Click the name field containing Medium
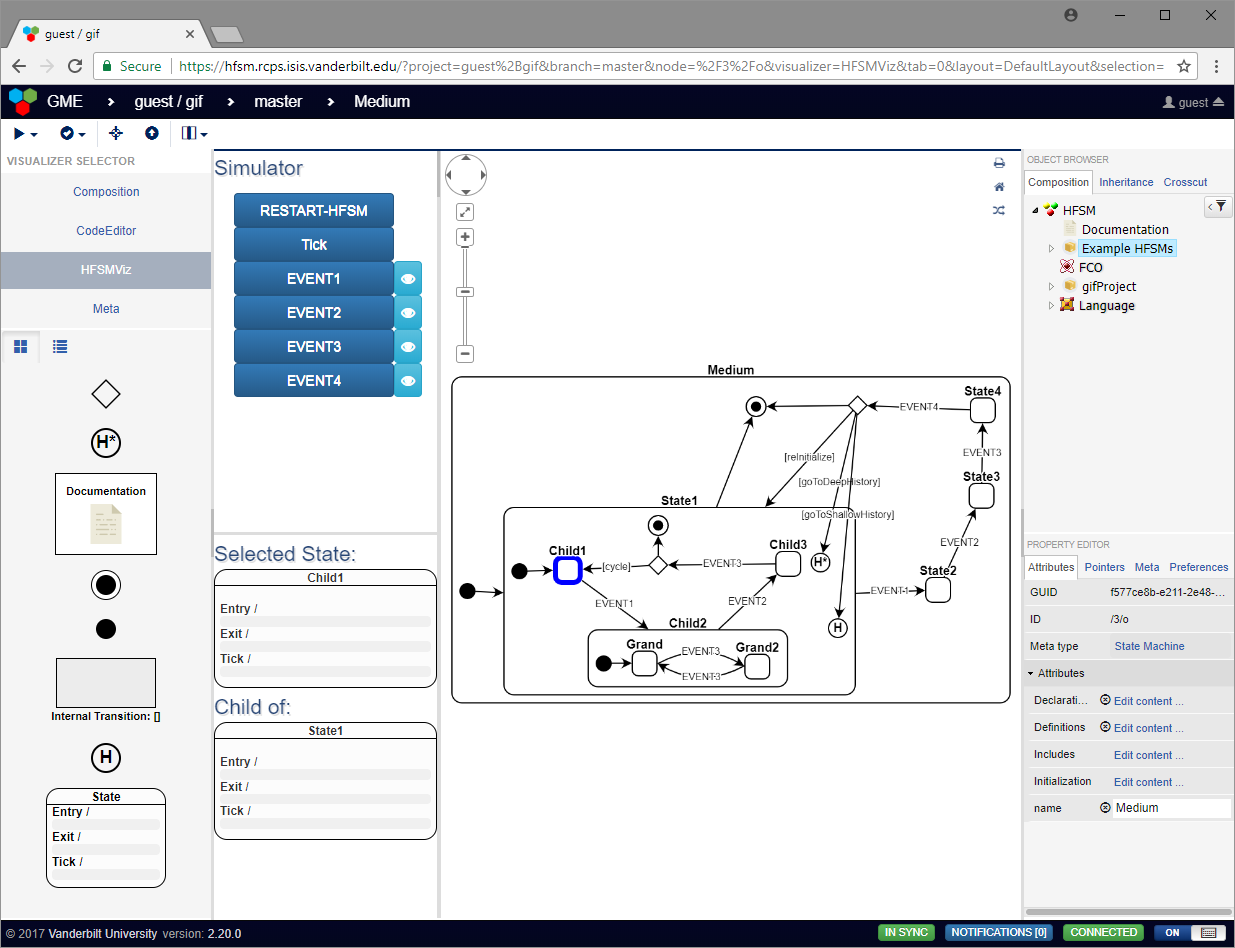The image size is (1235, 948). pos(1171,808)
